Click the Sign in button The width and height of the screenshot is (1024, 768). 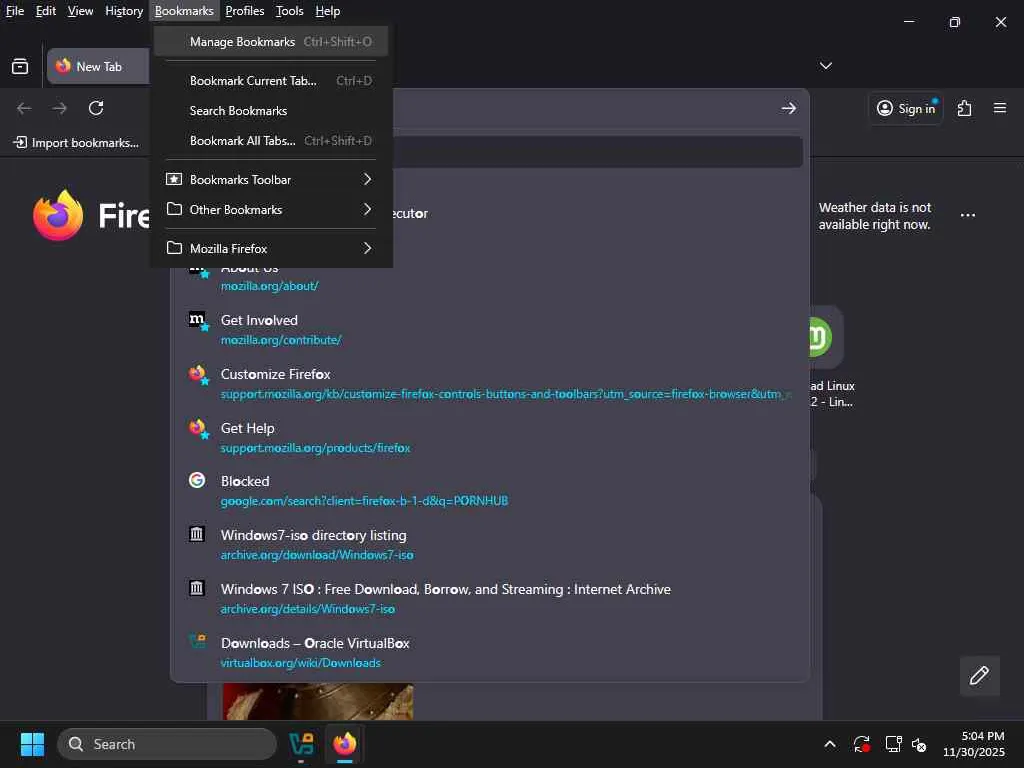click(x=906, y=108)
